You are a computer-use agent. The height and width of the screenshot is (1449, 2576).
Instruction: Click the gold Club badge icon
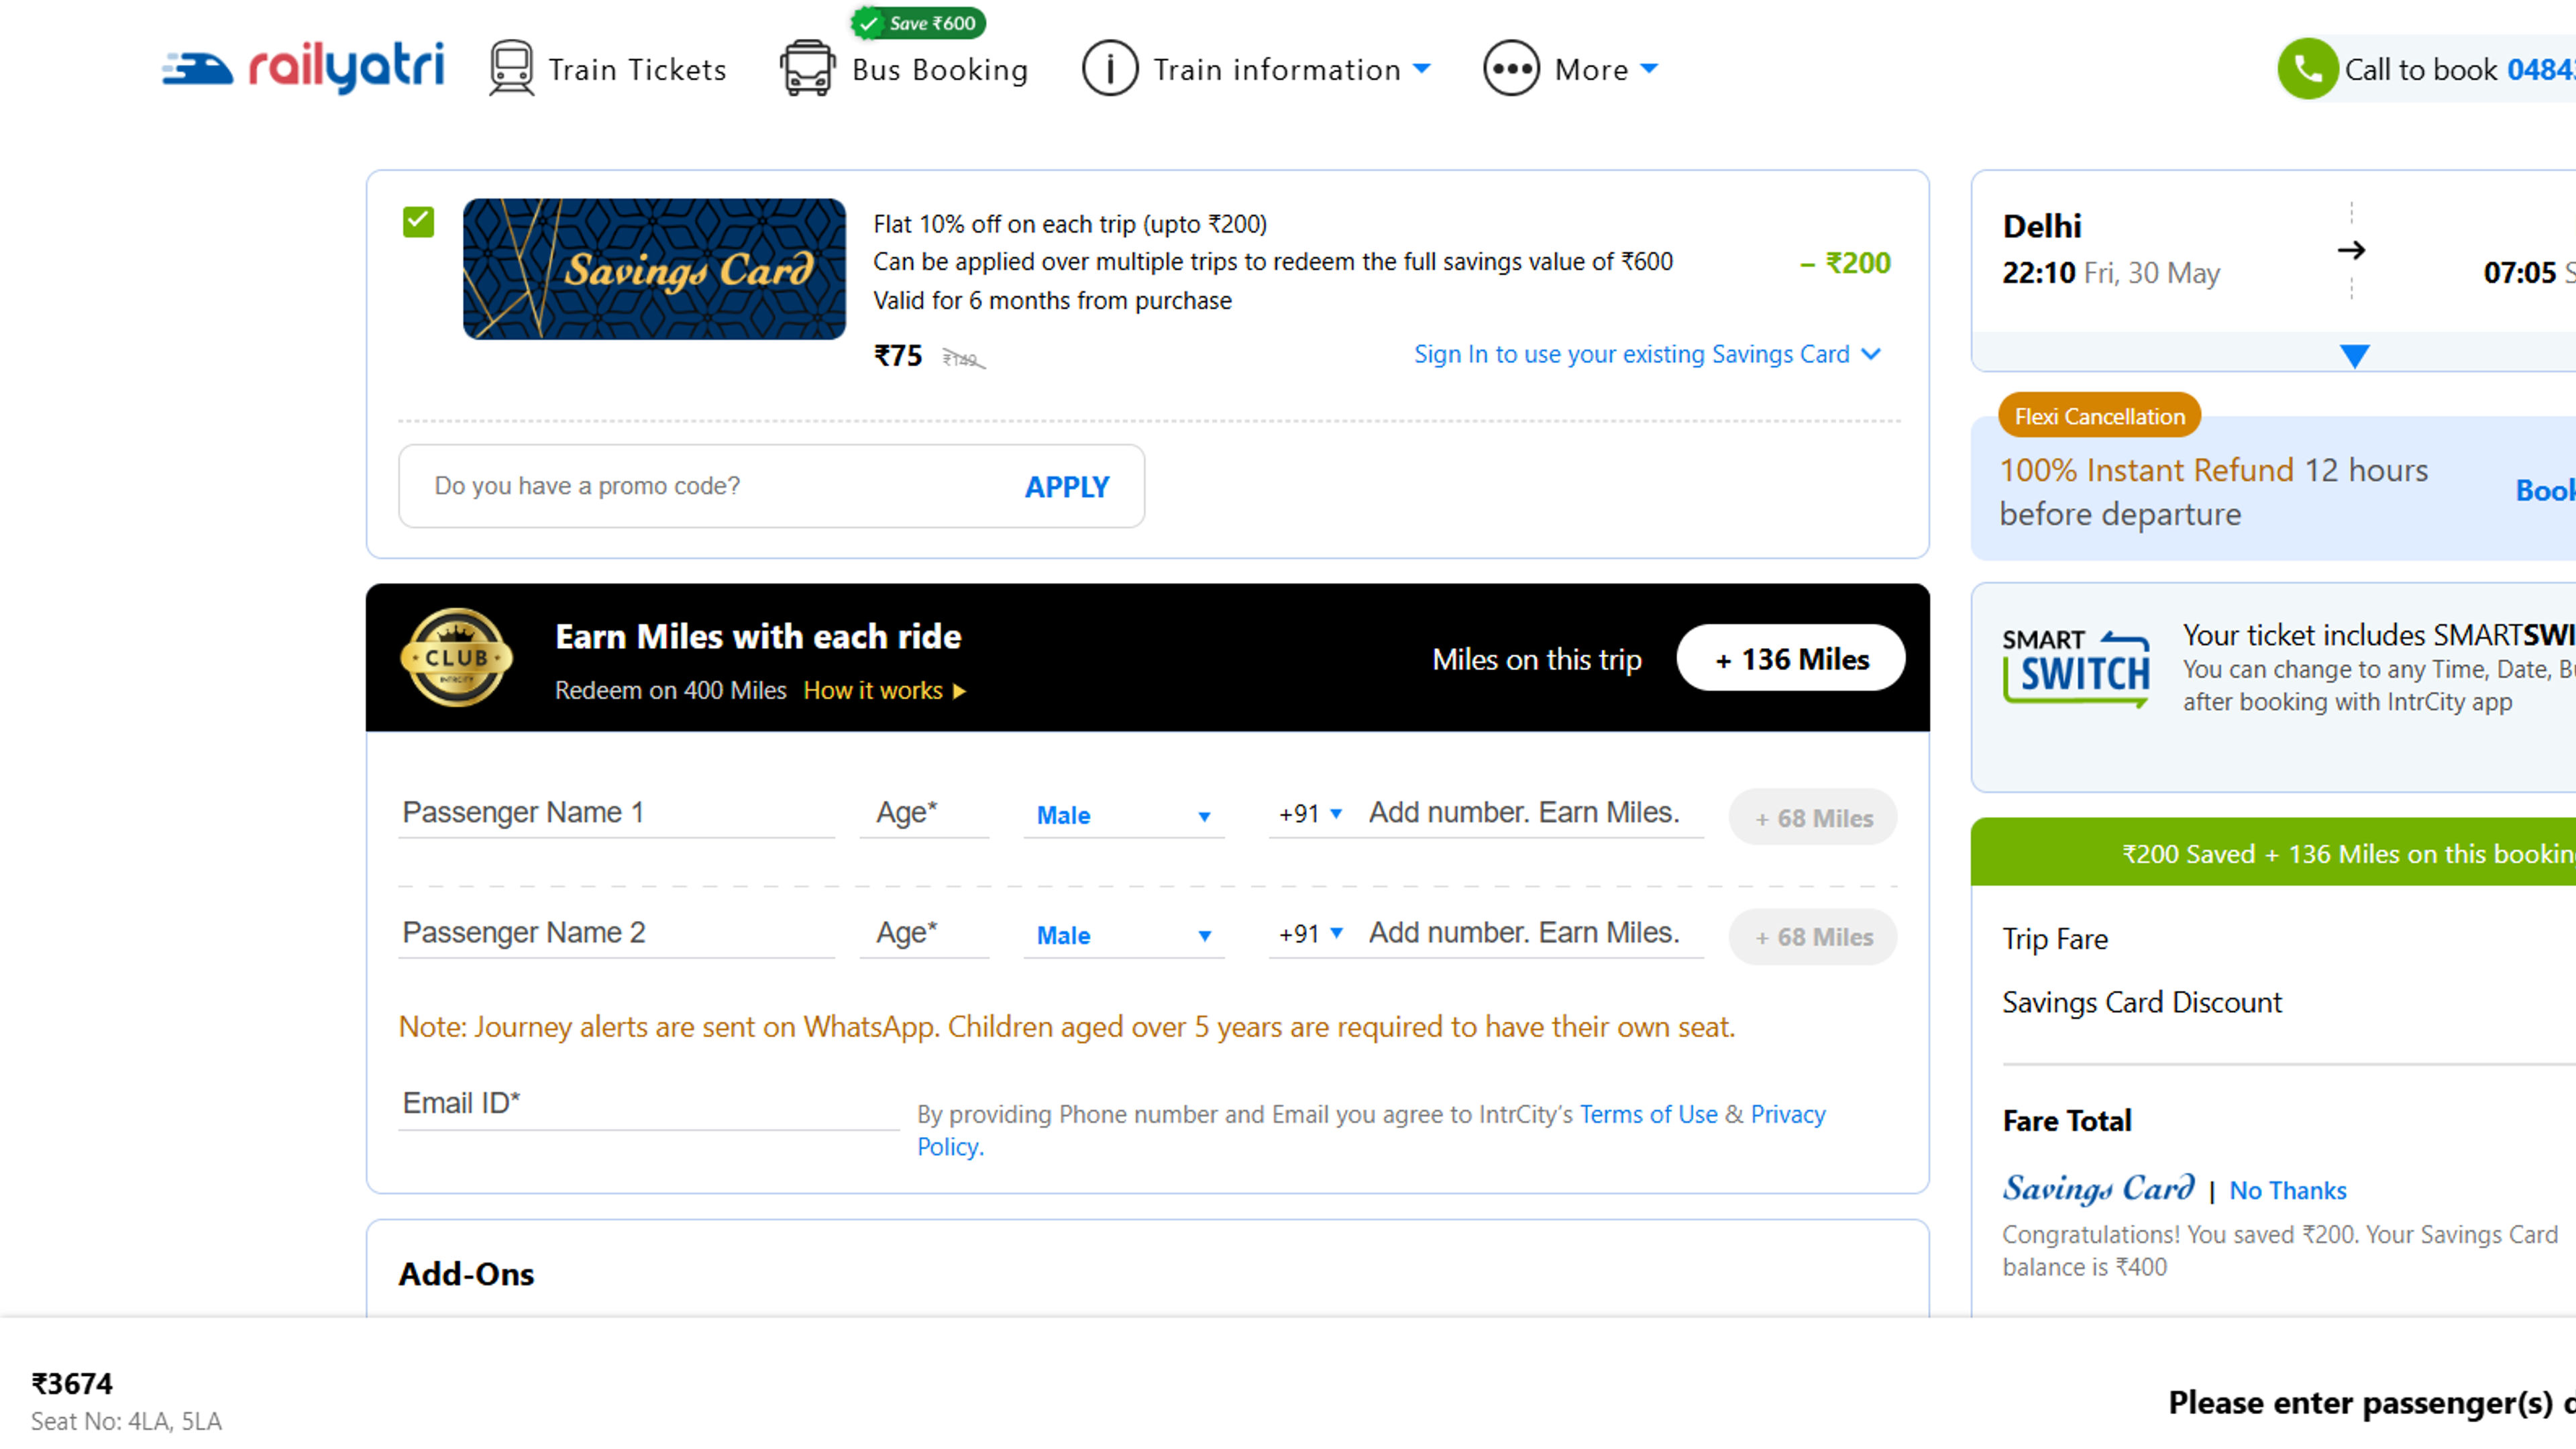click(456, 657)
